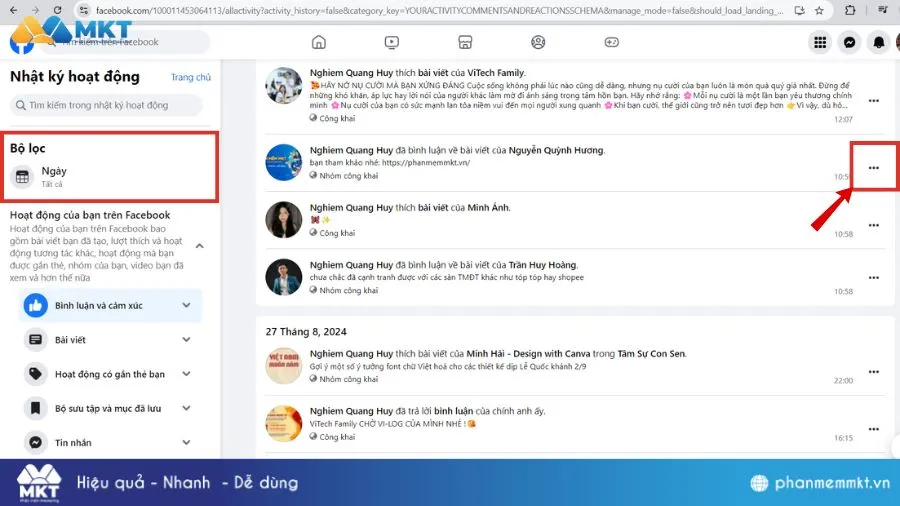Open options for reply comment entry at 16:15
Viewport: 900px width, 506px height.
[x=874, y=429]
